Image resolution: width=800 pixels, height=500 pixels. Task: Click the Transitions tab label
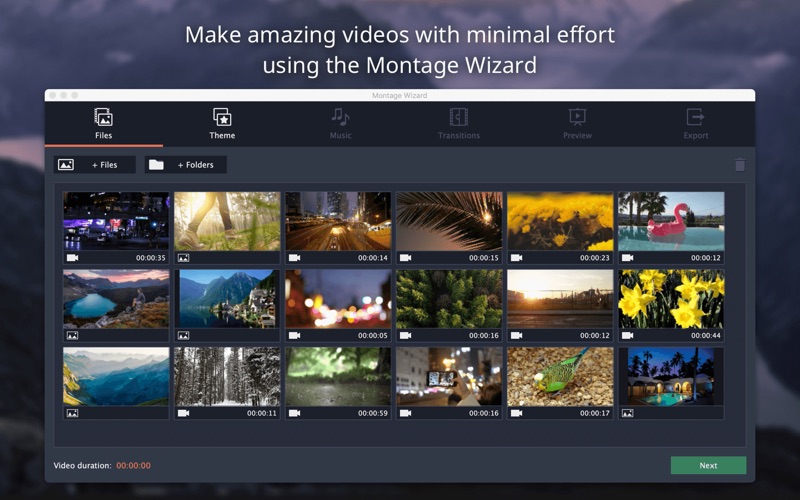[x=459, y=135]
